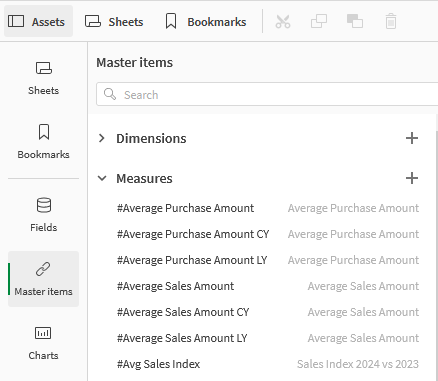Click the search magnifier icon

pos(110,94)
